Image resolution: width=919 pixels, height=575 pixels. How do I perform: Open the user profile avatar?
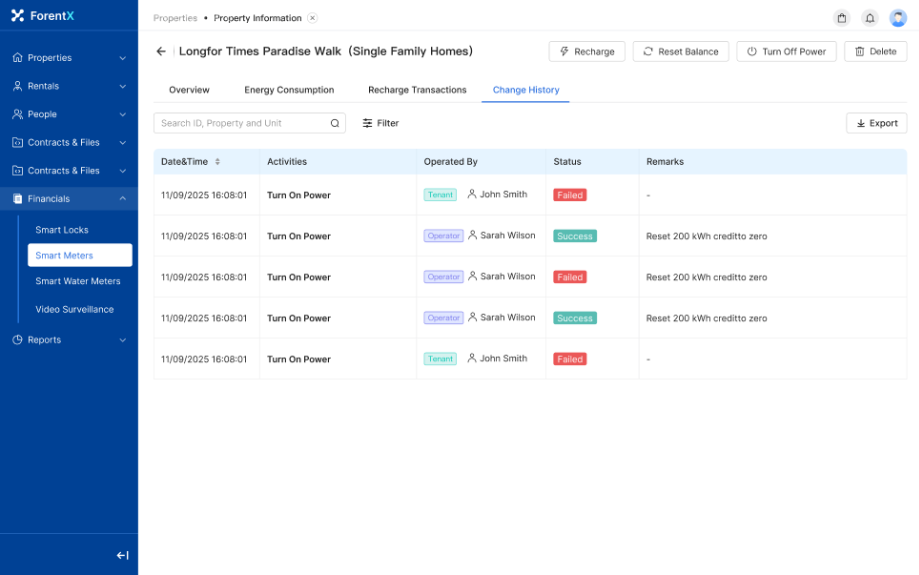pyautogui.click(x=897, y=18)
